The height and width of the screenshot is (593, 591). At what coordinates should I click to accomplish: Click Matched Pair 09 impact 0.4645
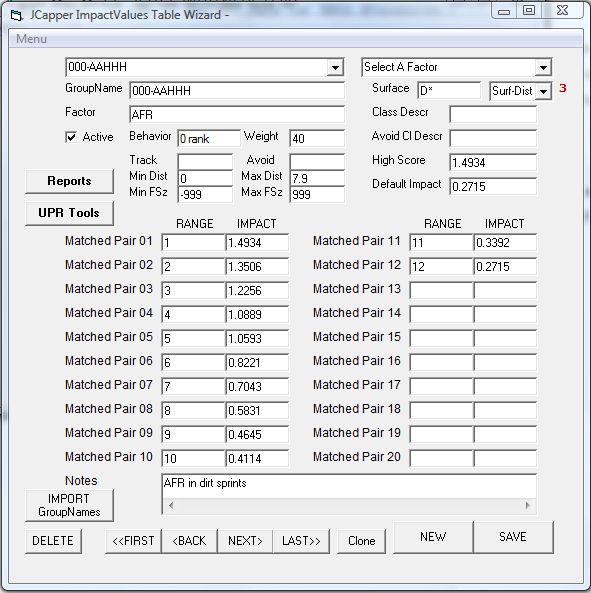coord(257,435)
